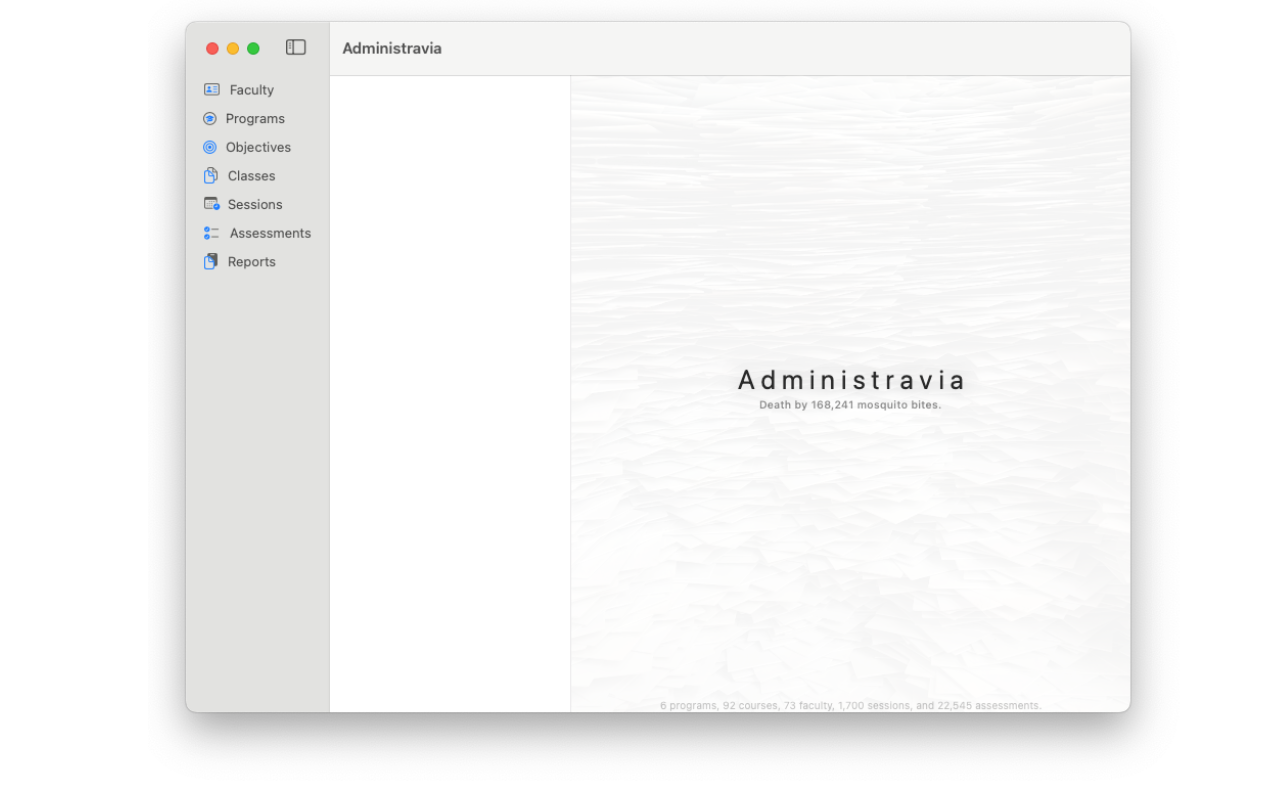
Task: Enter full screen with the green button
Action: (x=253, y=47)
